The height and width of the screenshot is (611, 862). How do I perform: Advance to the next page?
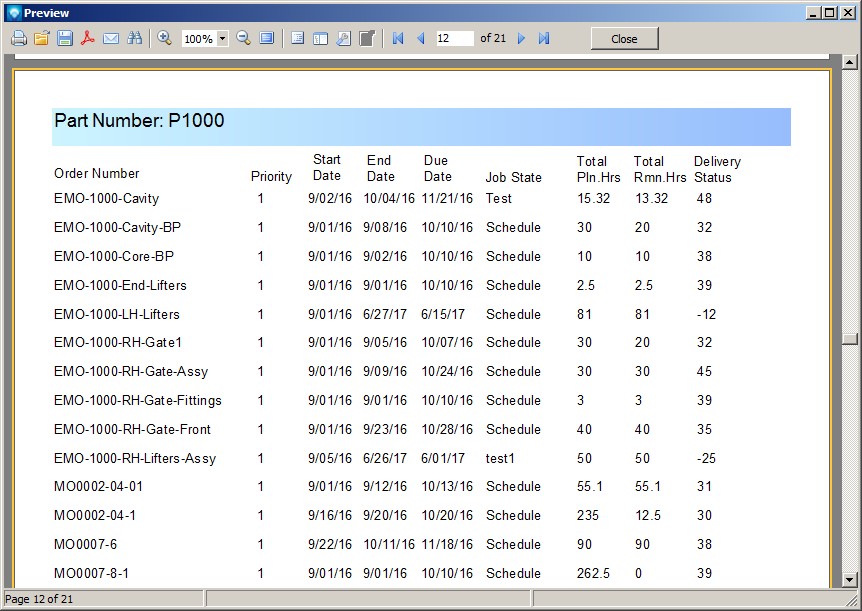click(521, 38)
